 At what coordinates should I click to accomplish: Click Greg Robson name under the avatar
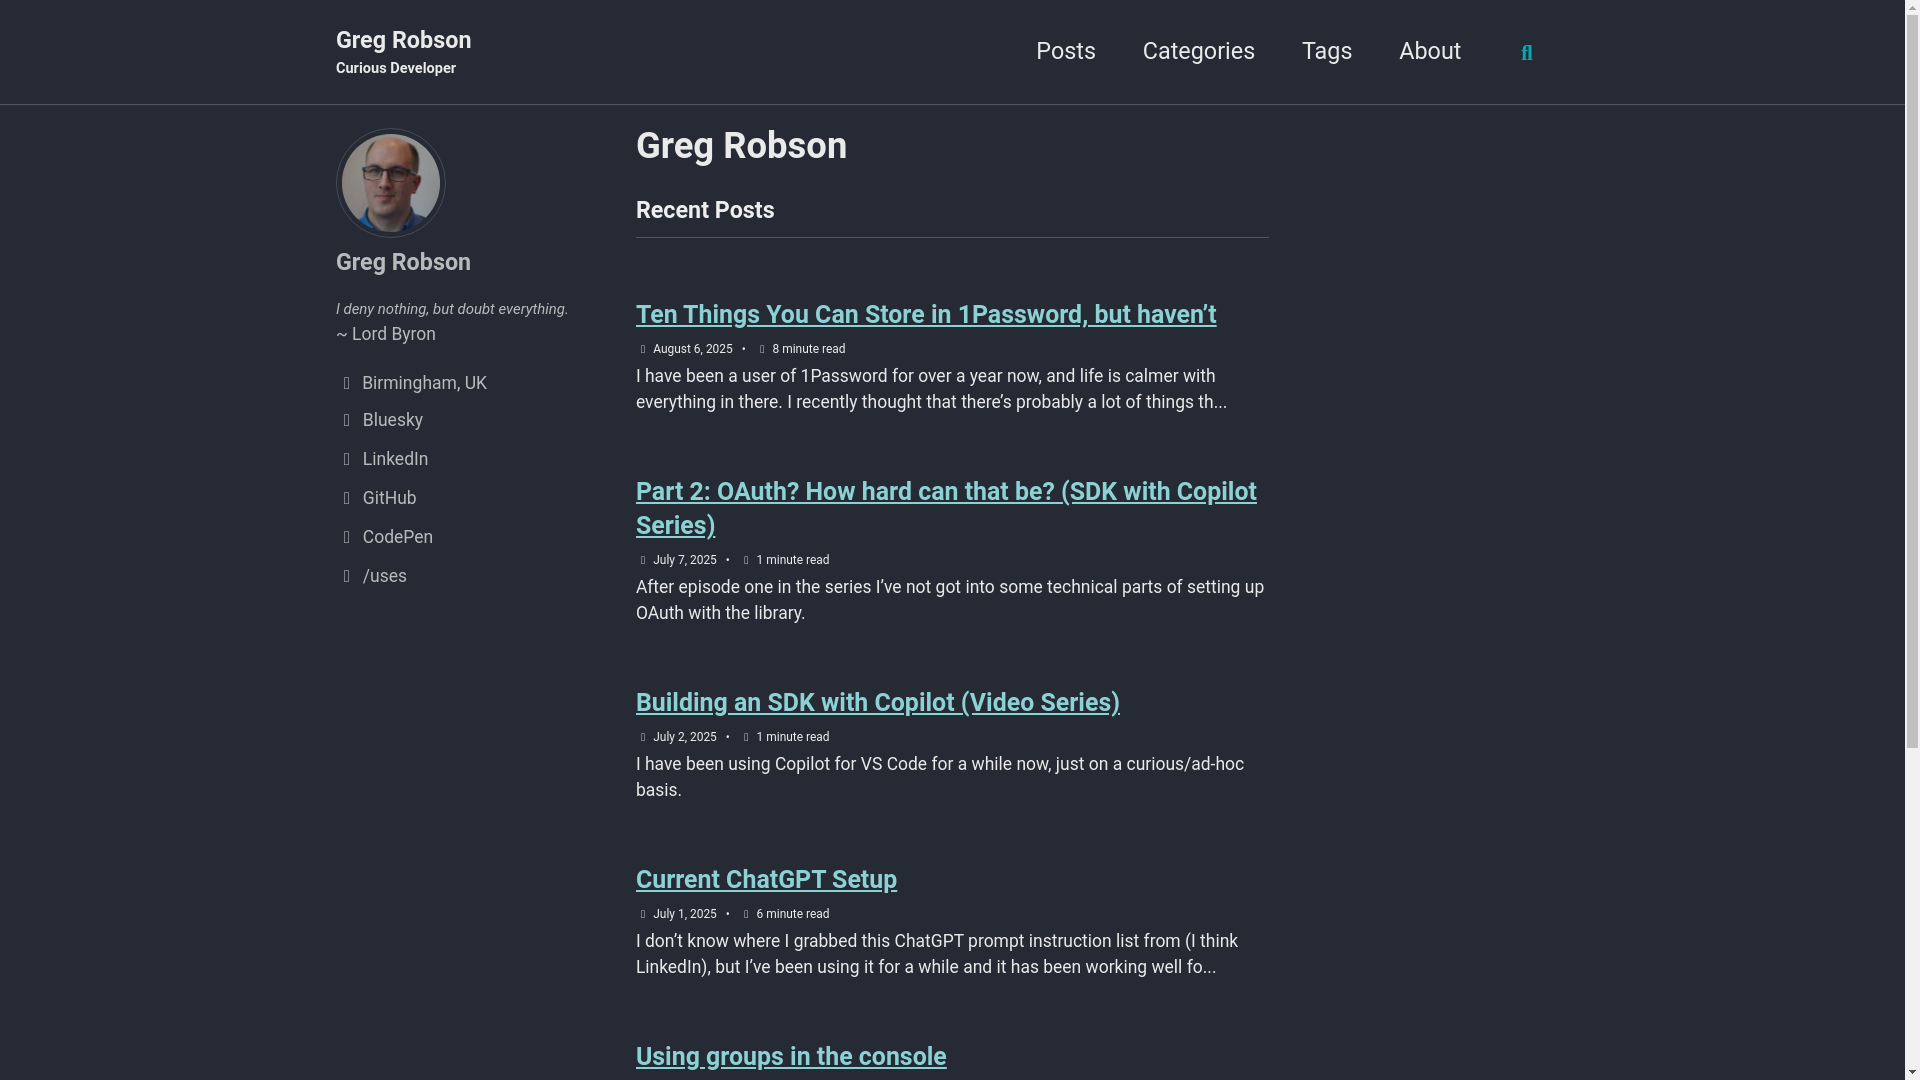click(x=403, y=262)
